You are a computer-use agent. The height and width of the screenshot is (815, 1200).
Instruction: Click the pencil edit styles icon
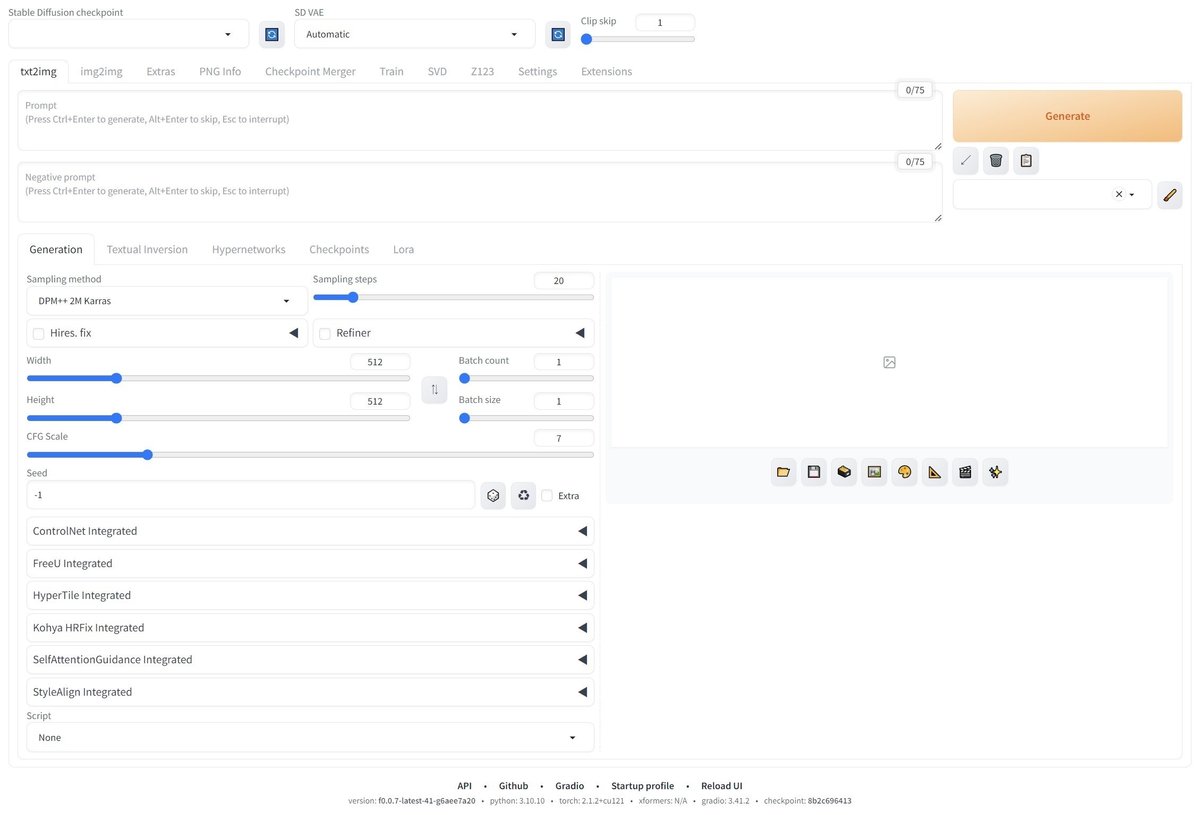click(x=1170, y=194)
